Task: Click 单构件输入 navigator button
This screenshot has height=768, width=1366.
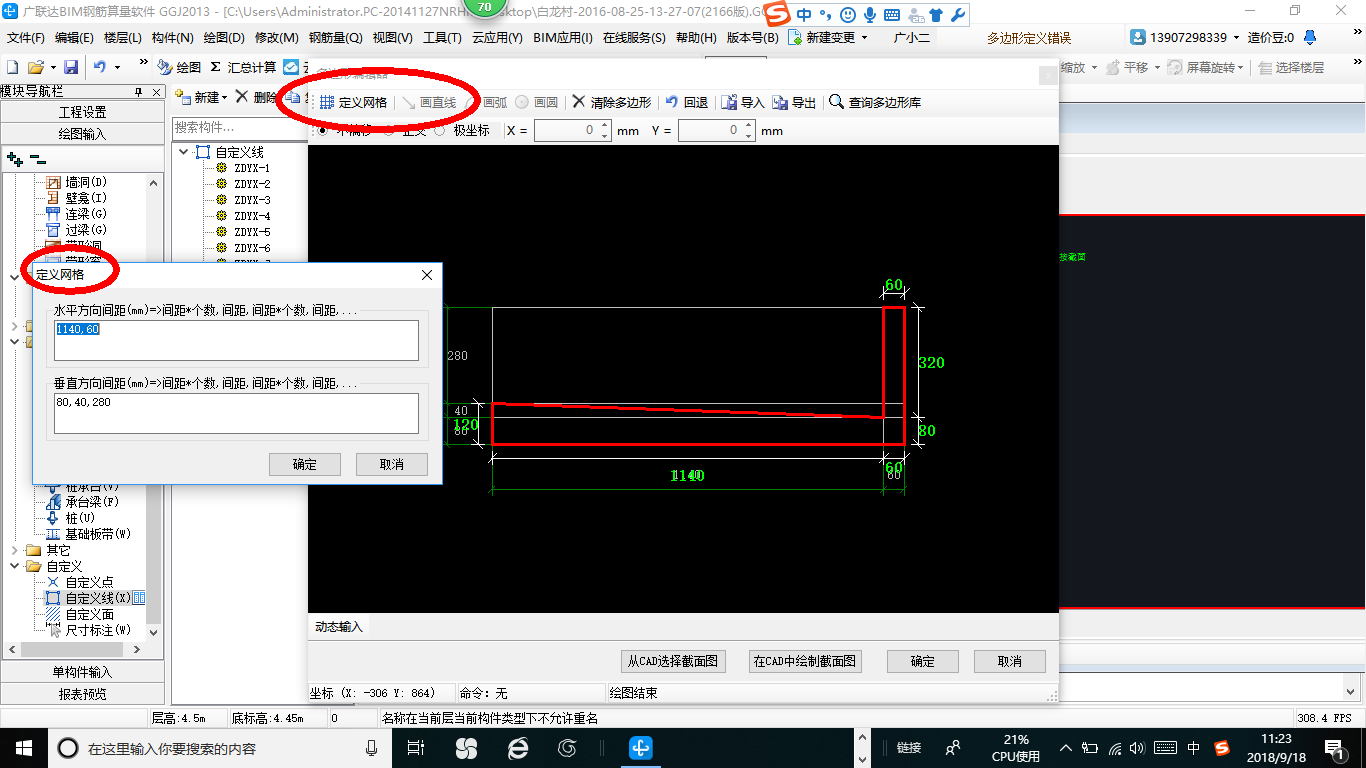Action: [82, 672]
